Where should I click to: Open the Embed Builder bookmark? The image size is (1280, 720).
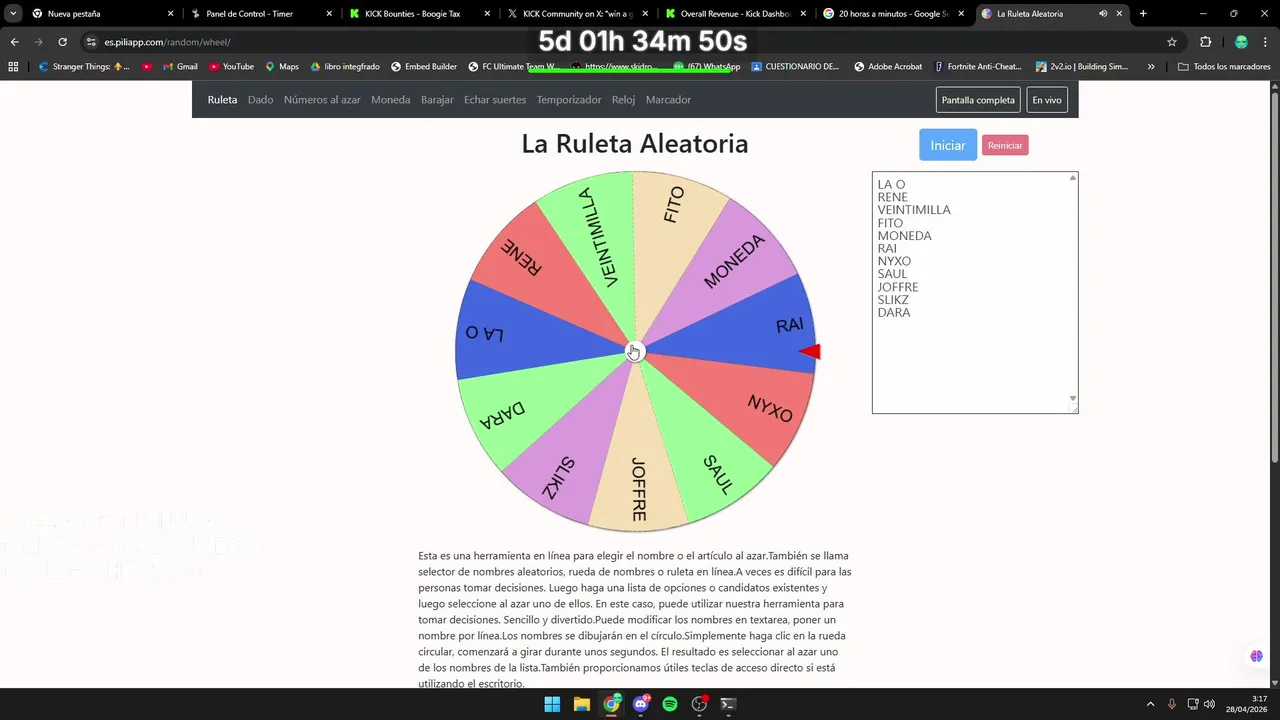point(423,67)
